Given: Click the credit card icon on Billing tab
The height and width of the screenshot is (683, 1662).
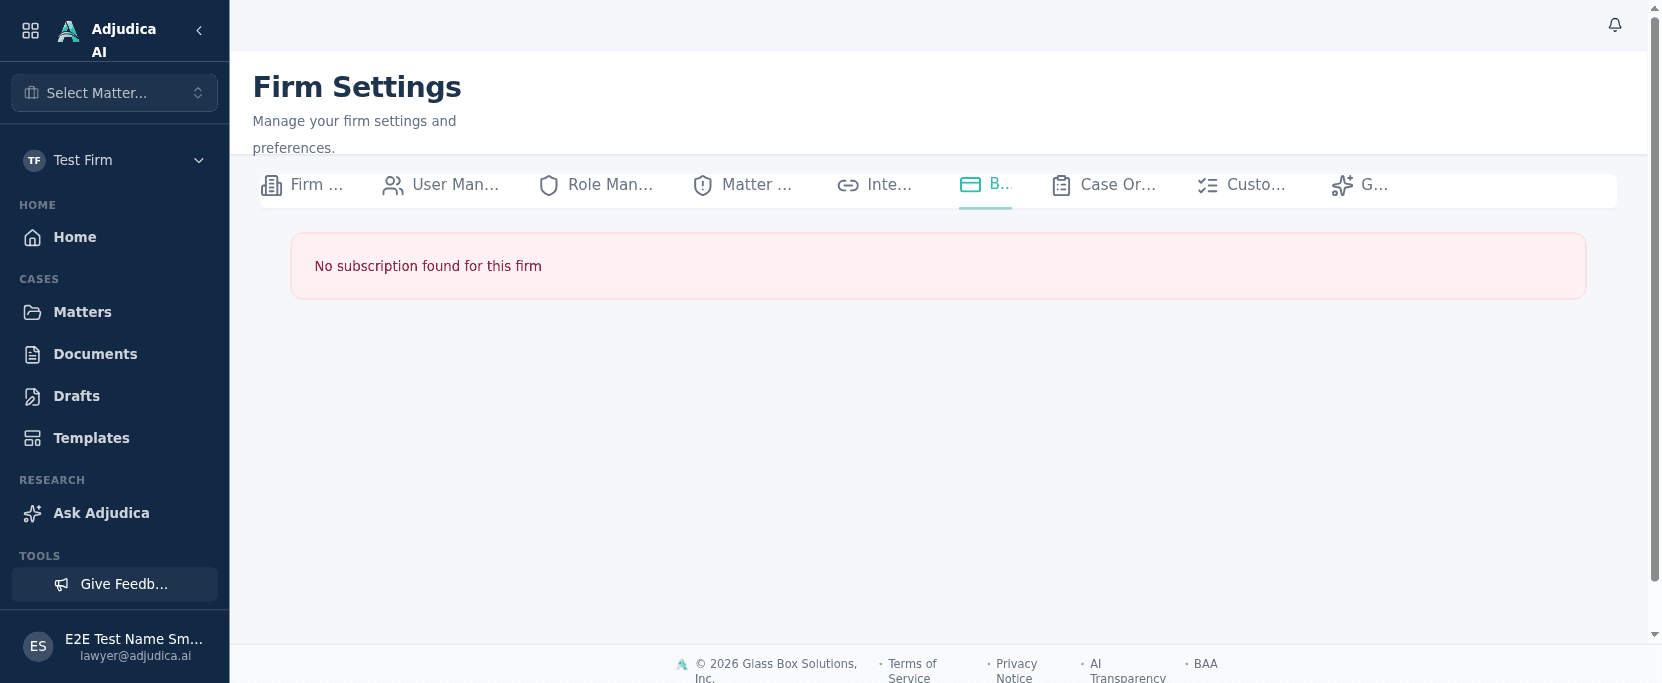Looking at the screenshot, I should [x=970, y=184].
